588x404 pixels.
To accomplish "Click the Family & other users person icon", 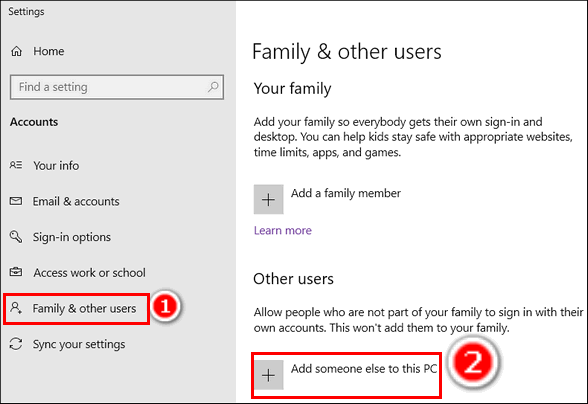I will coord(16,308).
